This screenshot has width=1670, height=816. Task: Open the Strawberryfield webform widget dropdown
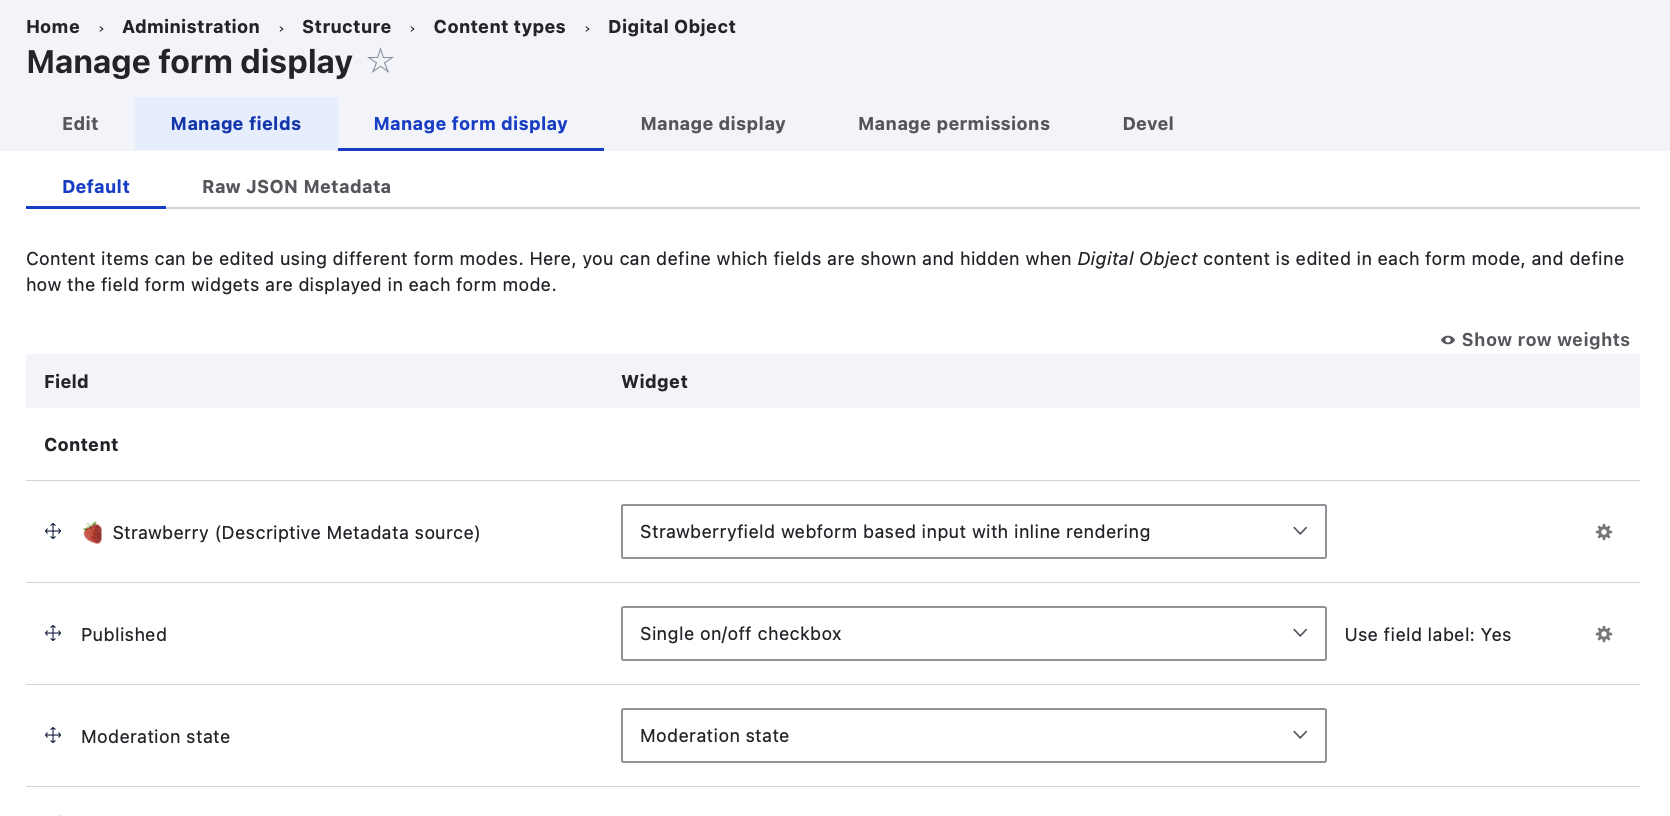(x=973, y=532)
